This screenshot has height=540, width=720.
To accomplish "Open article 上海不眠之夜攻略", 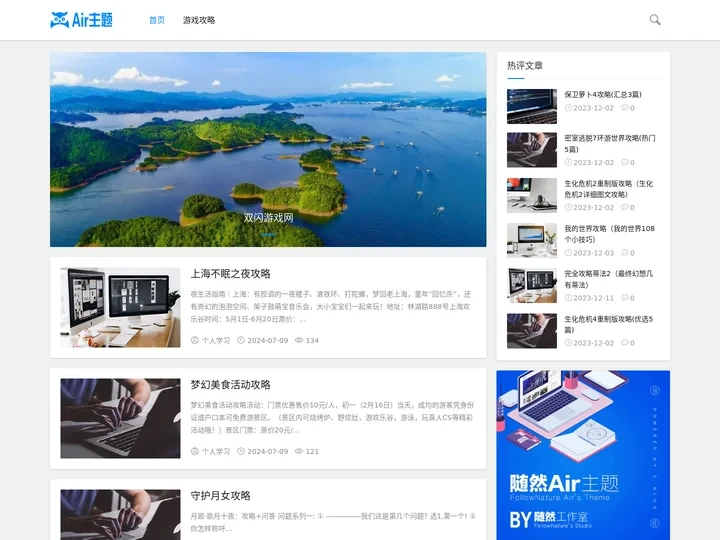I will tap(231, 274).
